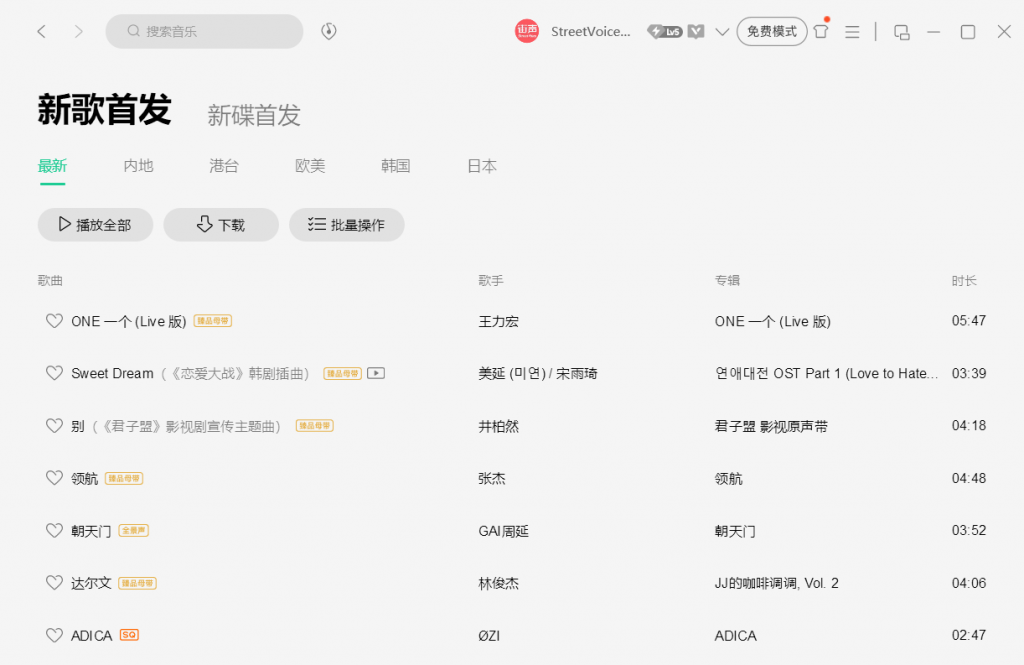Open the 韩国 category tab
Viewport: 1024px width, 665px height.
tap(395, 166)
